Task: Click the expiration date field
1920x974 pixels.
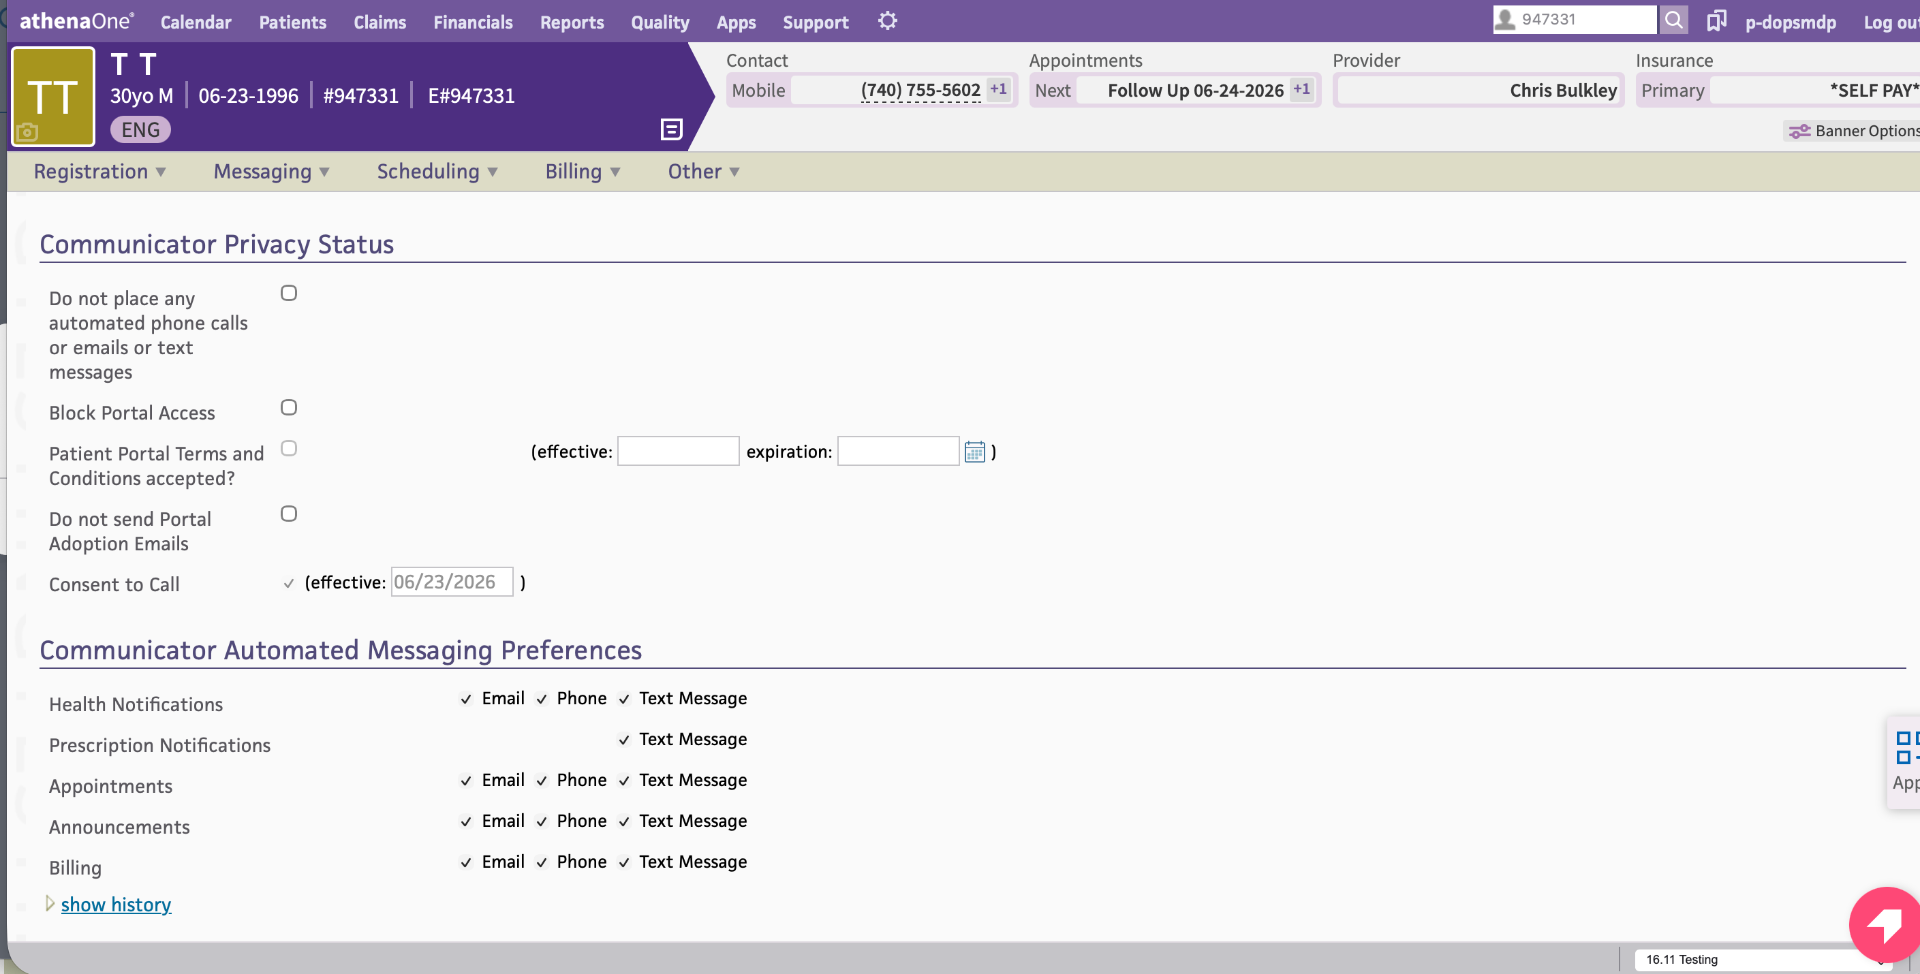Action: point(898,451)
